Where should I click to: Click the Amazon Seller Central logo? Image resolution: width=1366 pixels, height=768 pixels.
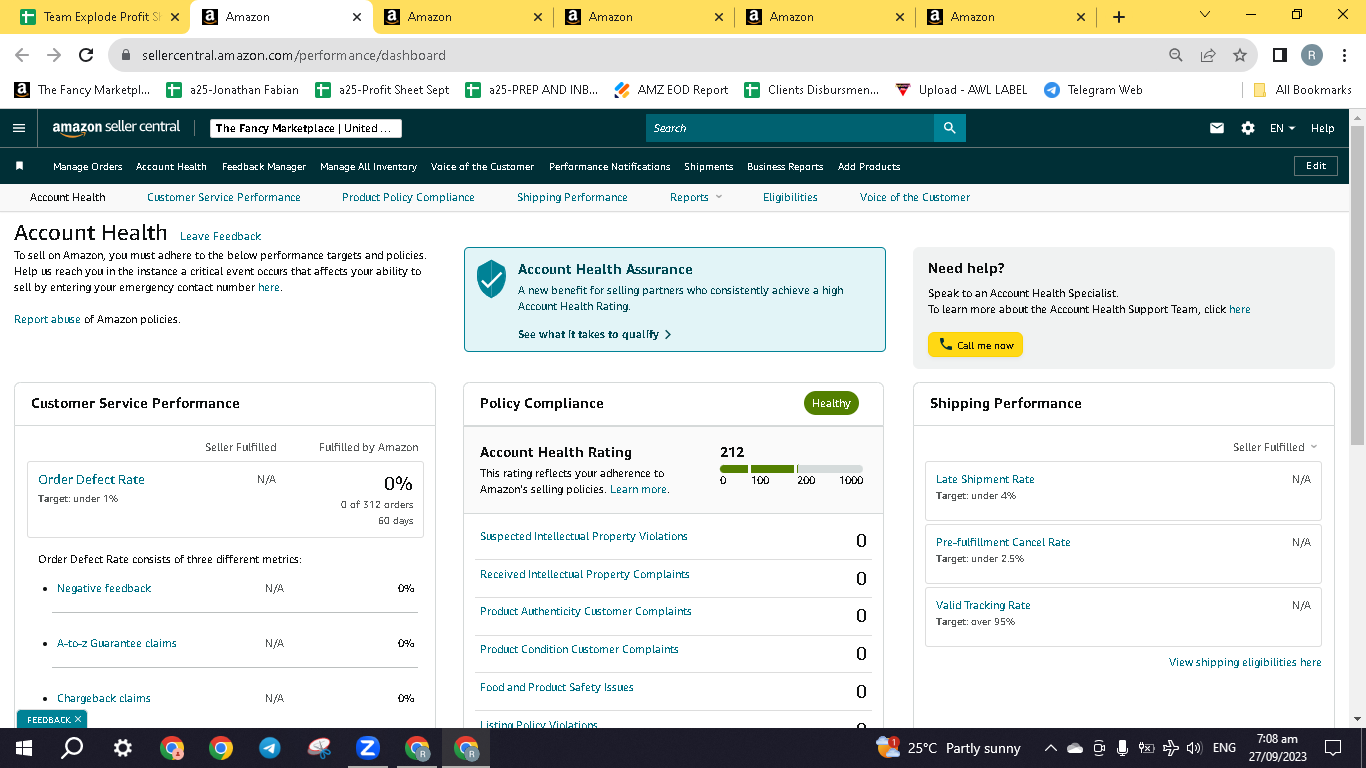[116, 128]
